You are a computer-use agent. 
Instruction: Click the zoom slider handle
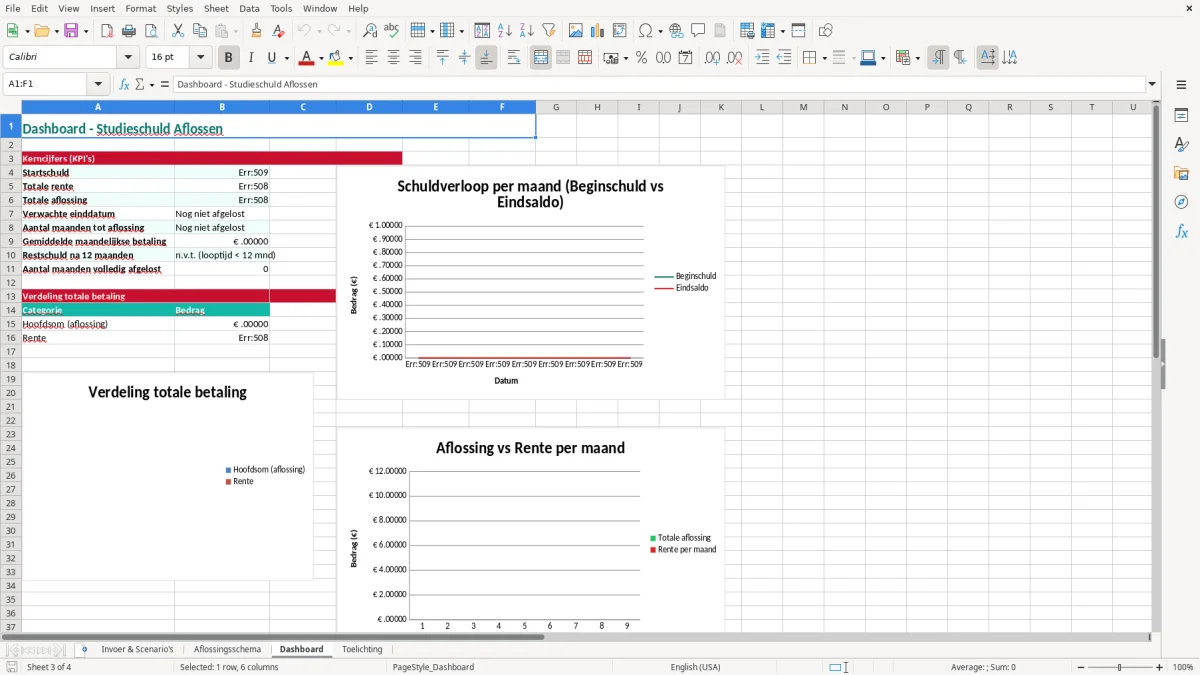coord(1120,667)
